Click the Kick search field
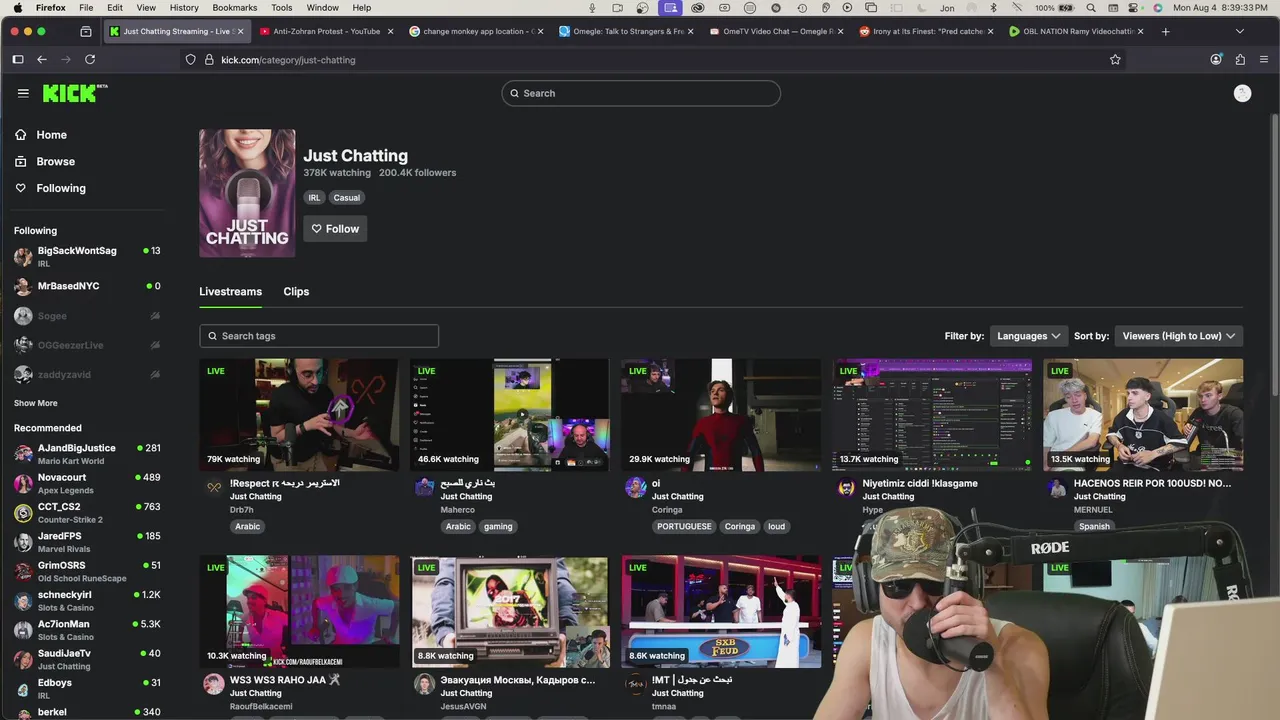This screenshot has width=1280, height=720. 641,93
